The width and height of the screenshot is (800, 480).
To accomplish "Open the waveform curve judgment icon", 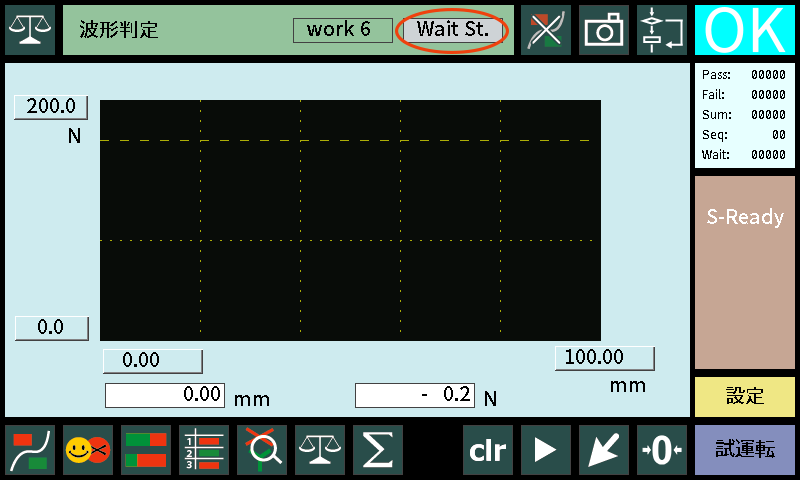I will coord(30,450).
